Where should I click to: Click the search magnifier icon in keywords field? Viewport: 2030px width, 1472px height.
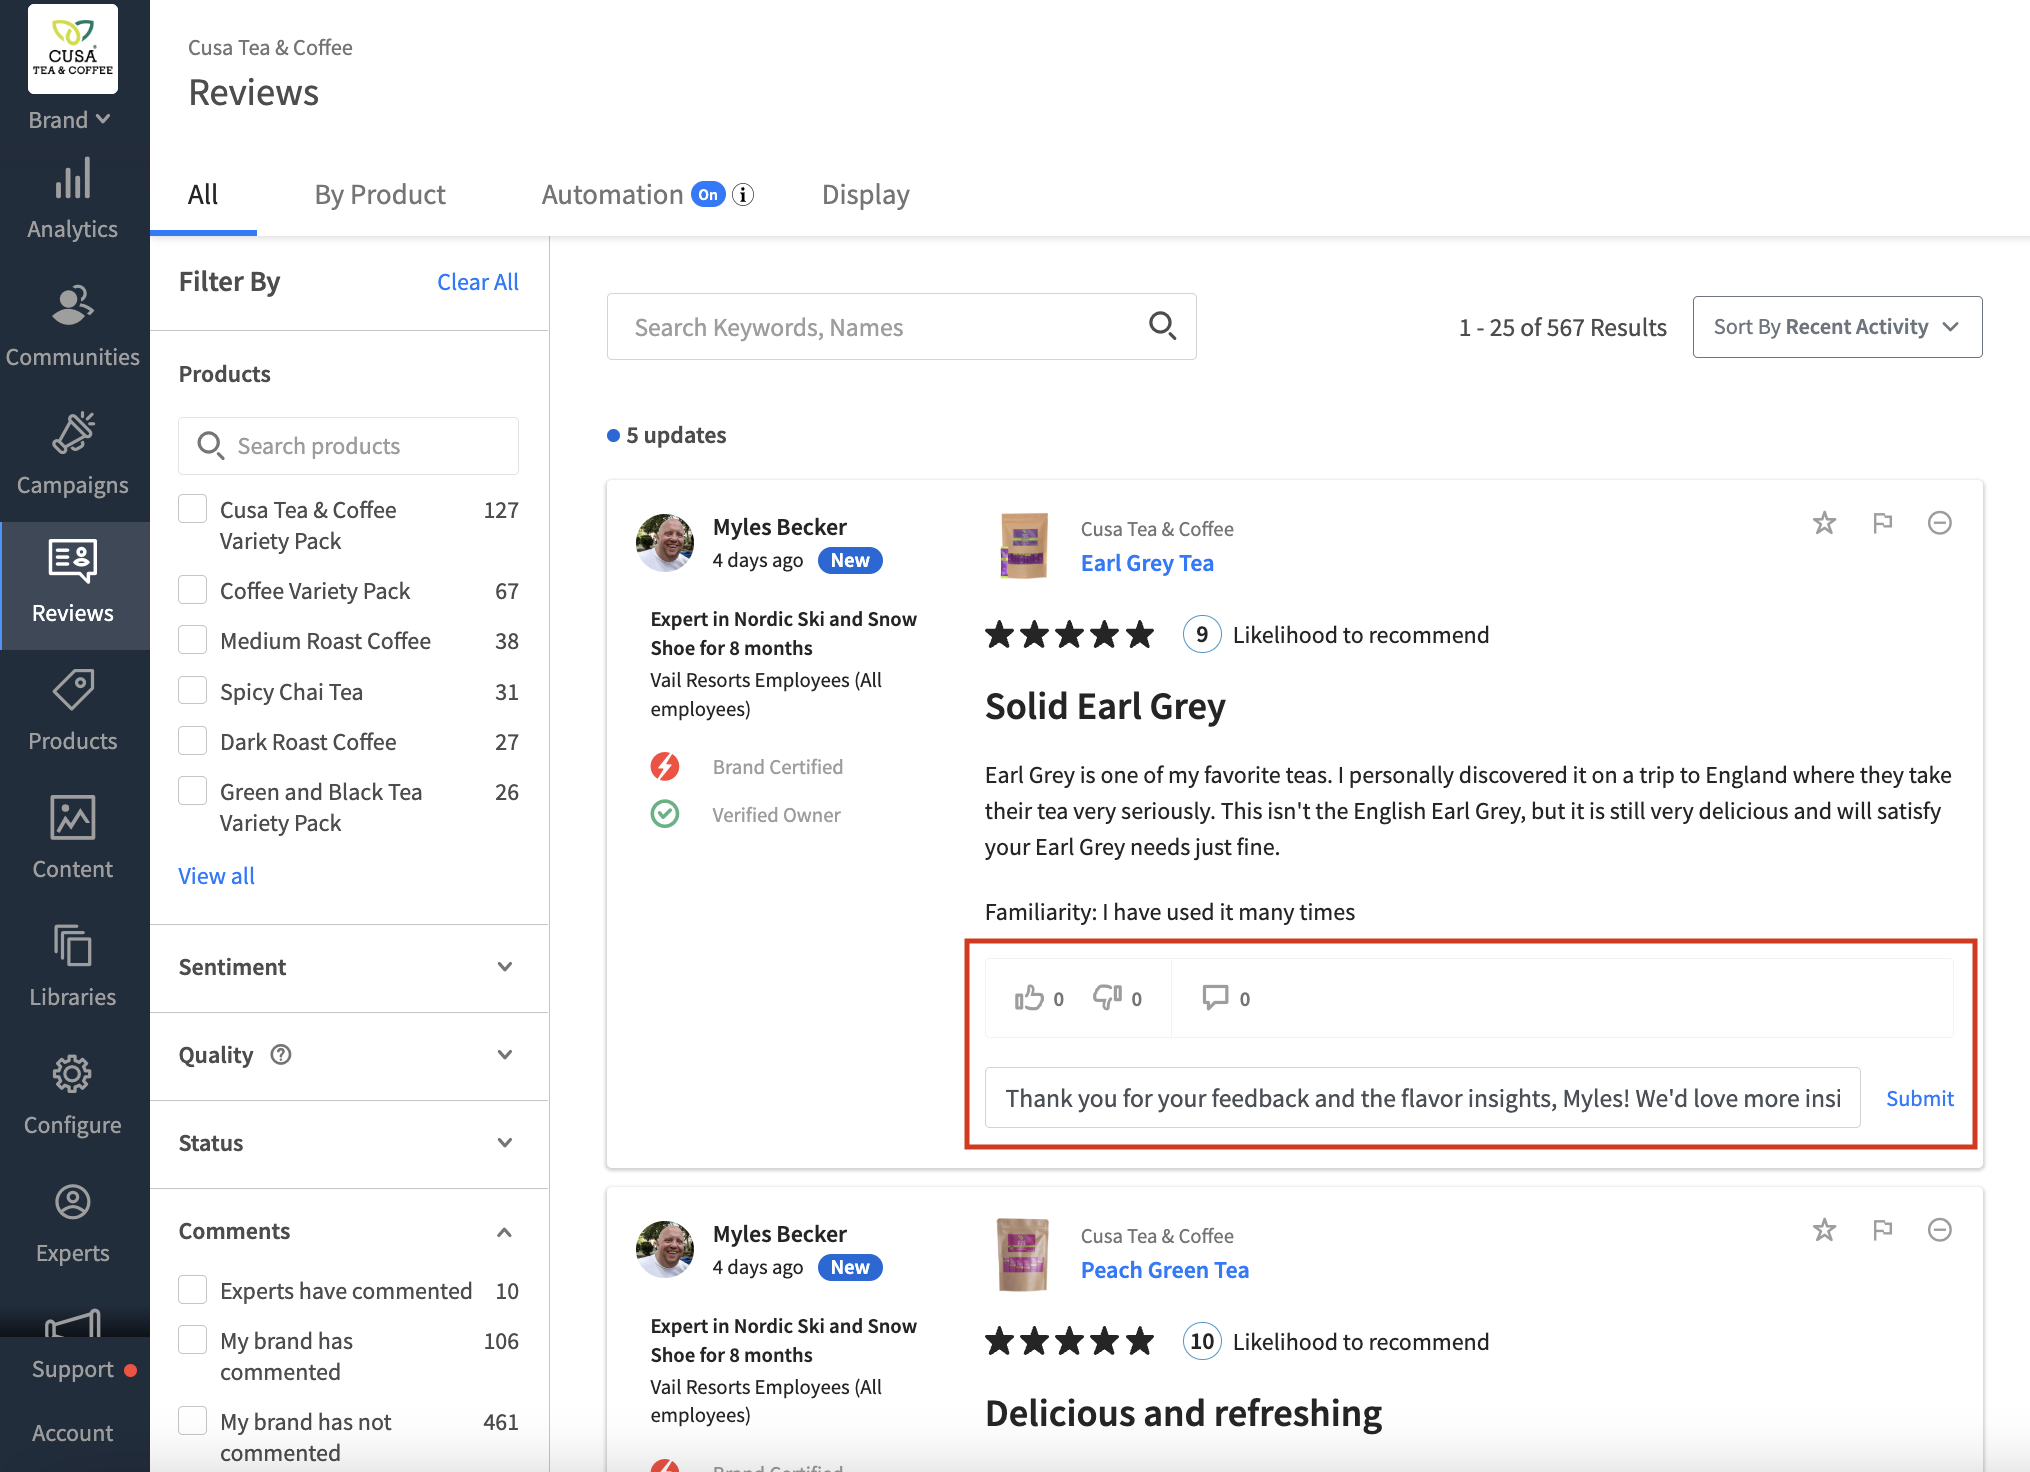(1161, 326)
